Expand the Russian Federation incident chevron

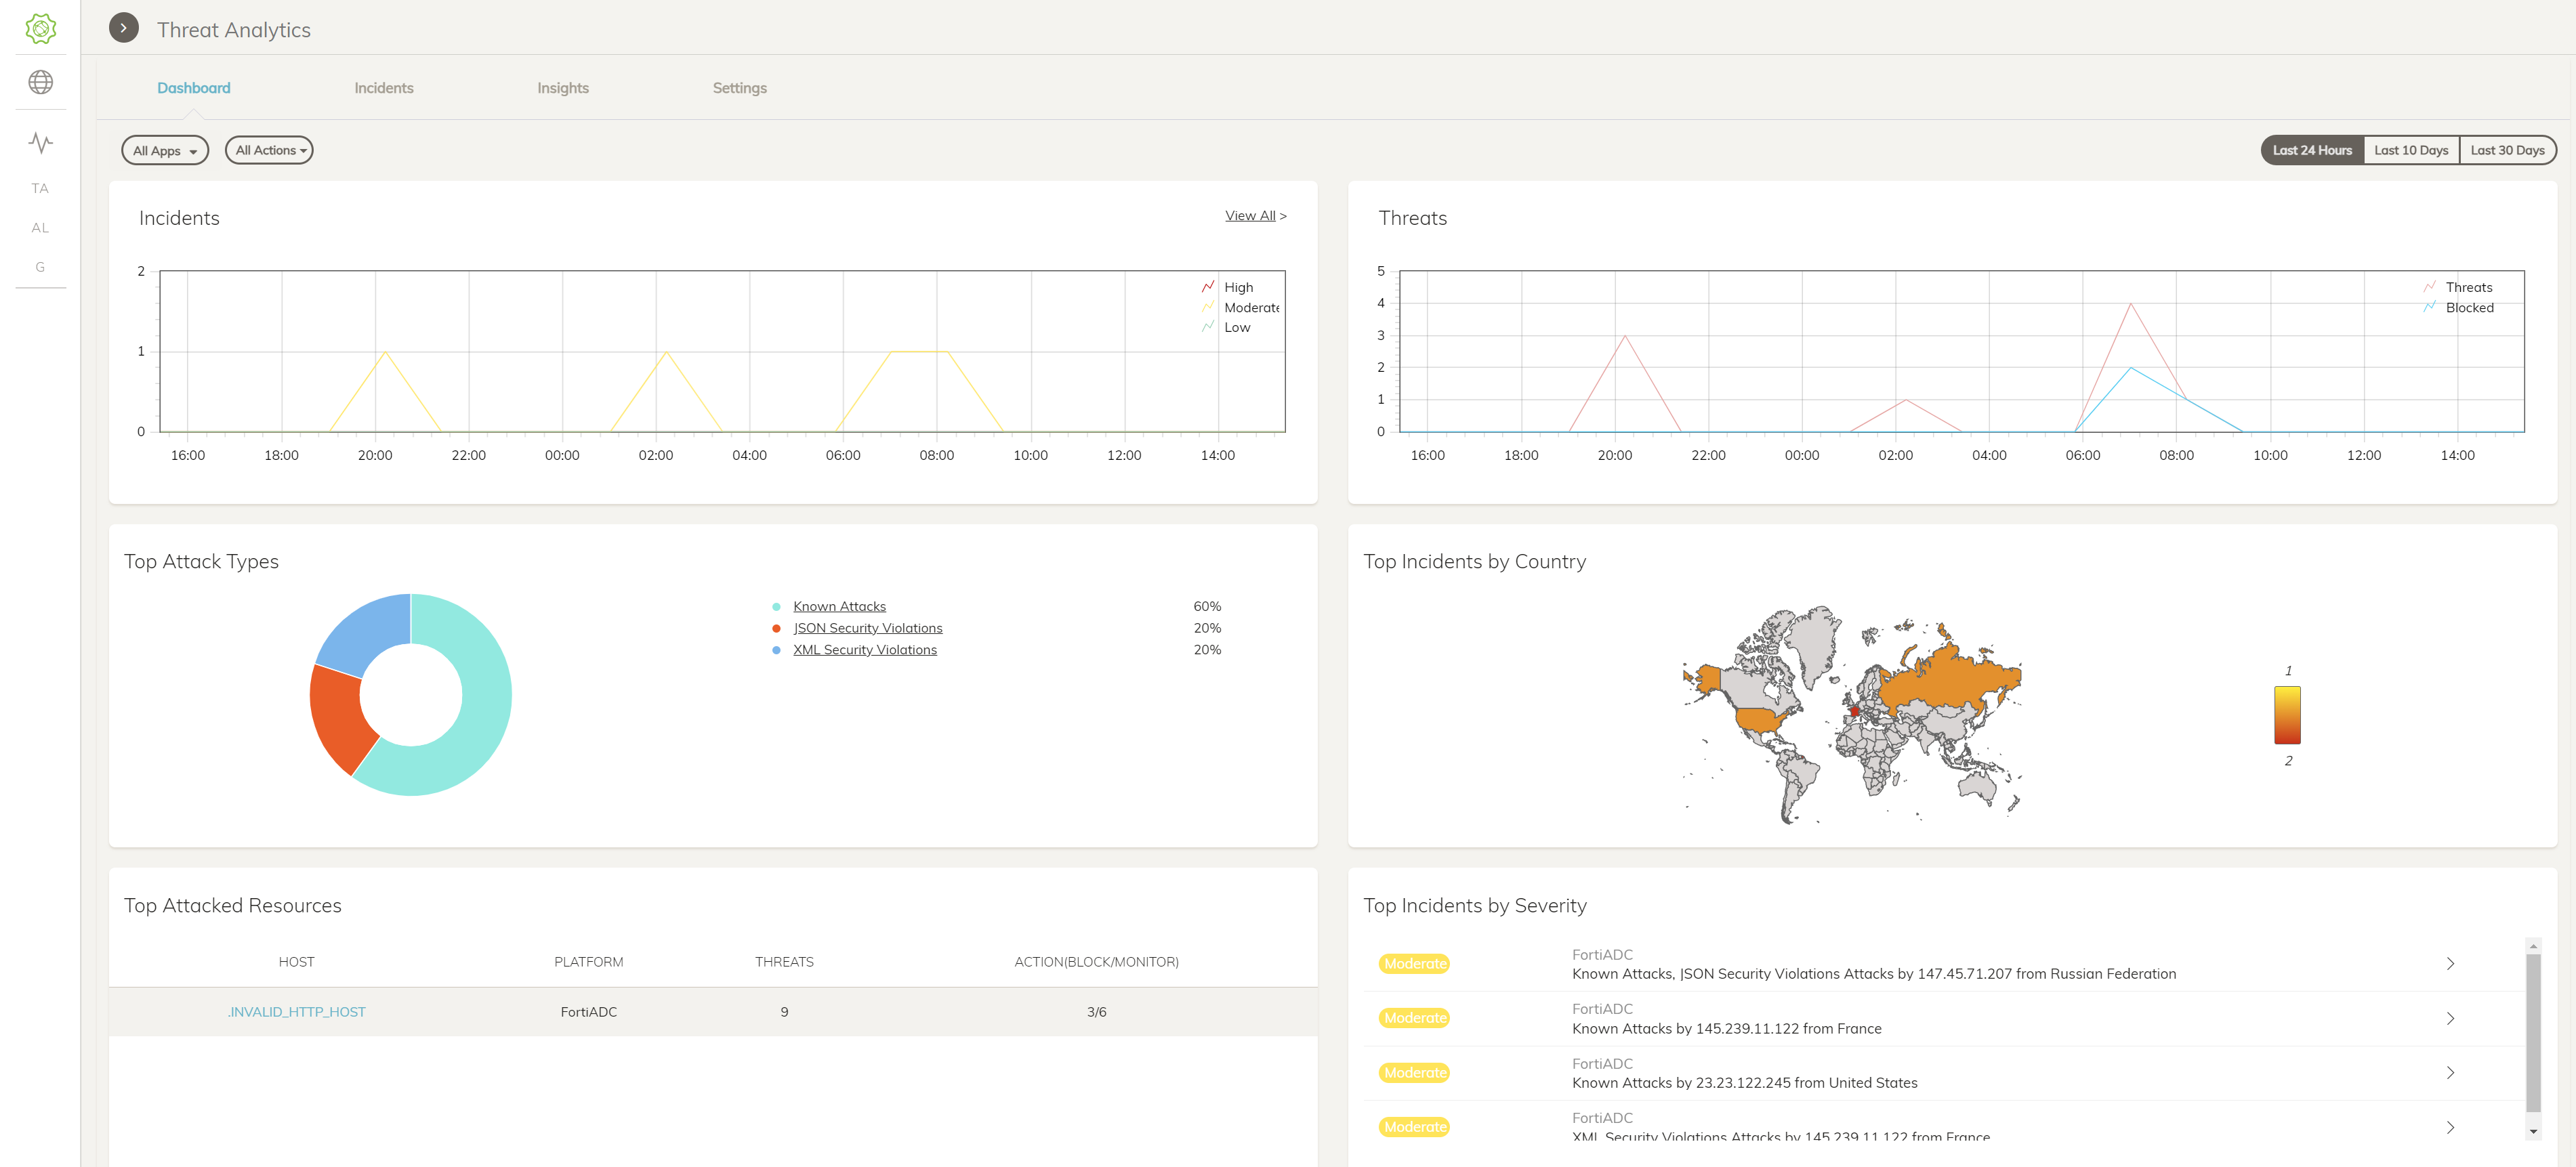2450,964
